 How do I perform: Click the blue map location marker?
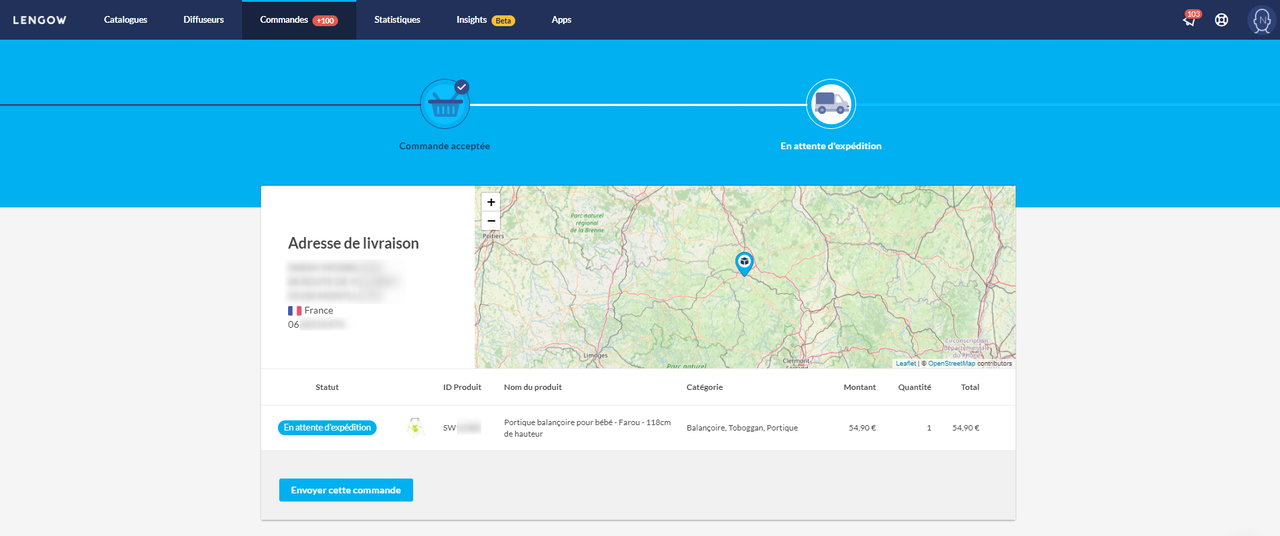[744, 263]
